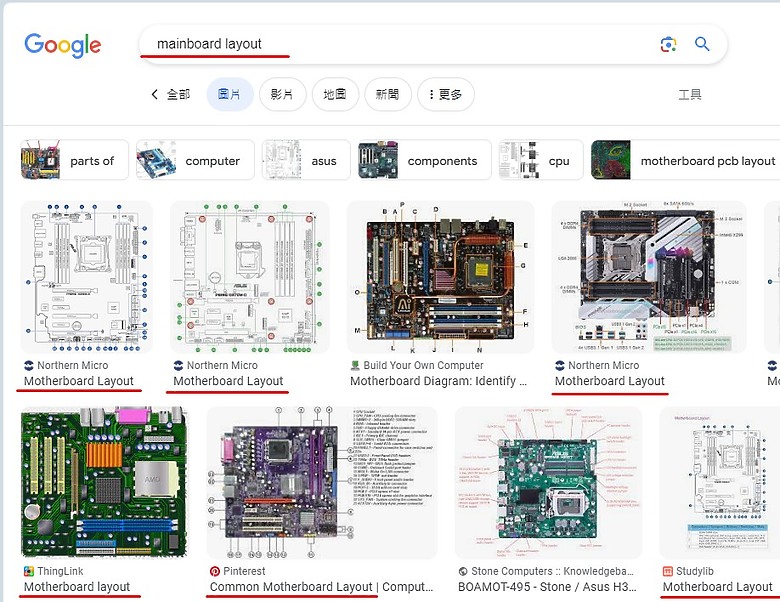
Task: Click 'Stone Computers :: Knowledgeba...' source name
Action: click(x=553, y=571)
